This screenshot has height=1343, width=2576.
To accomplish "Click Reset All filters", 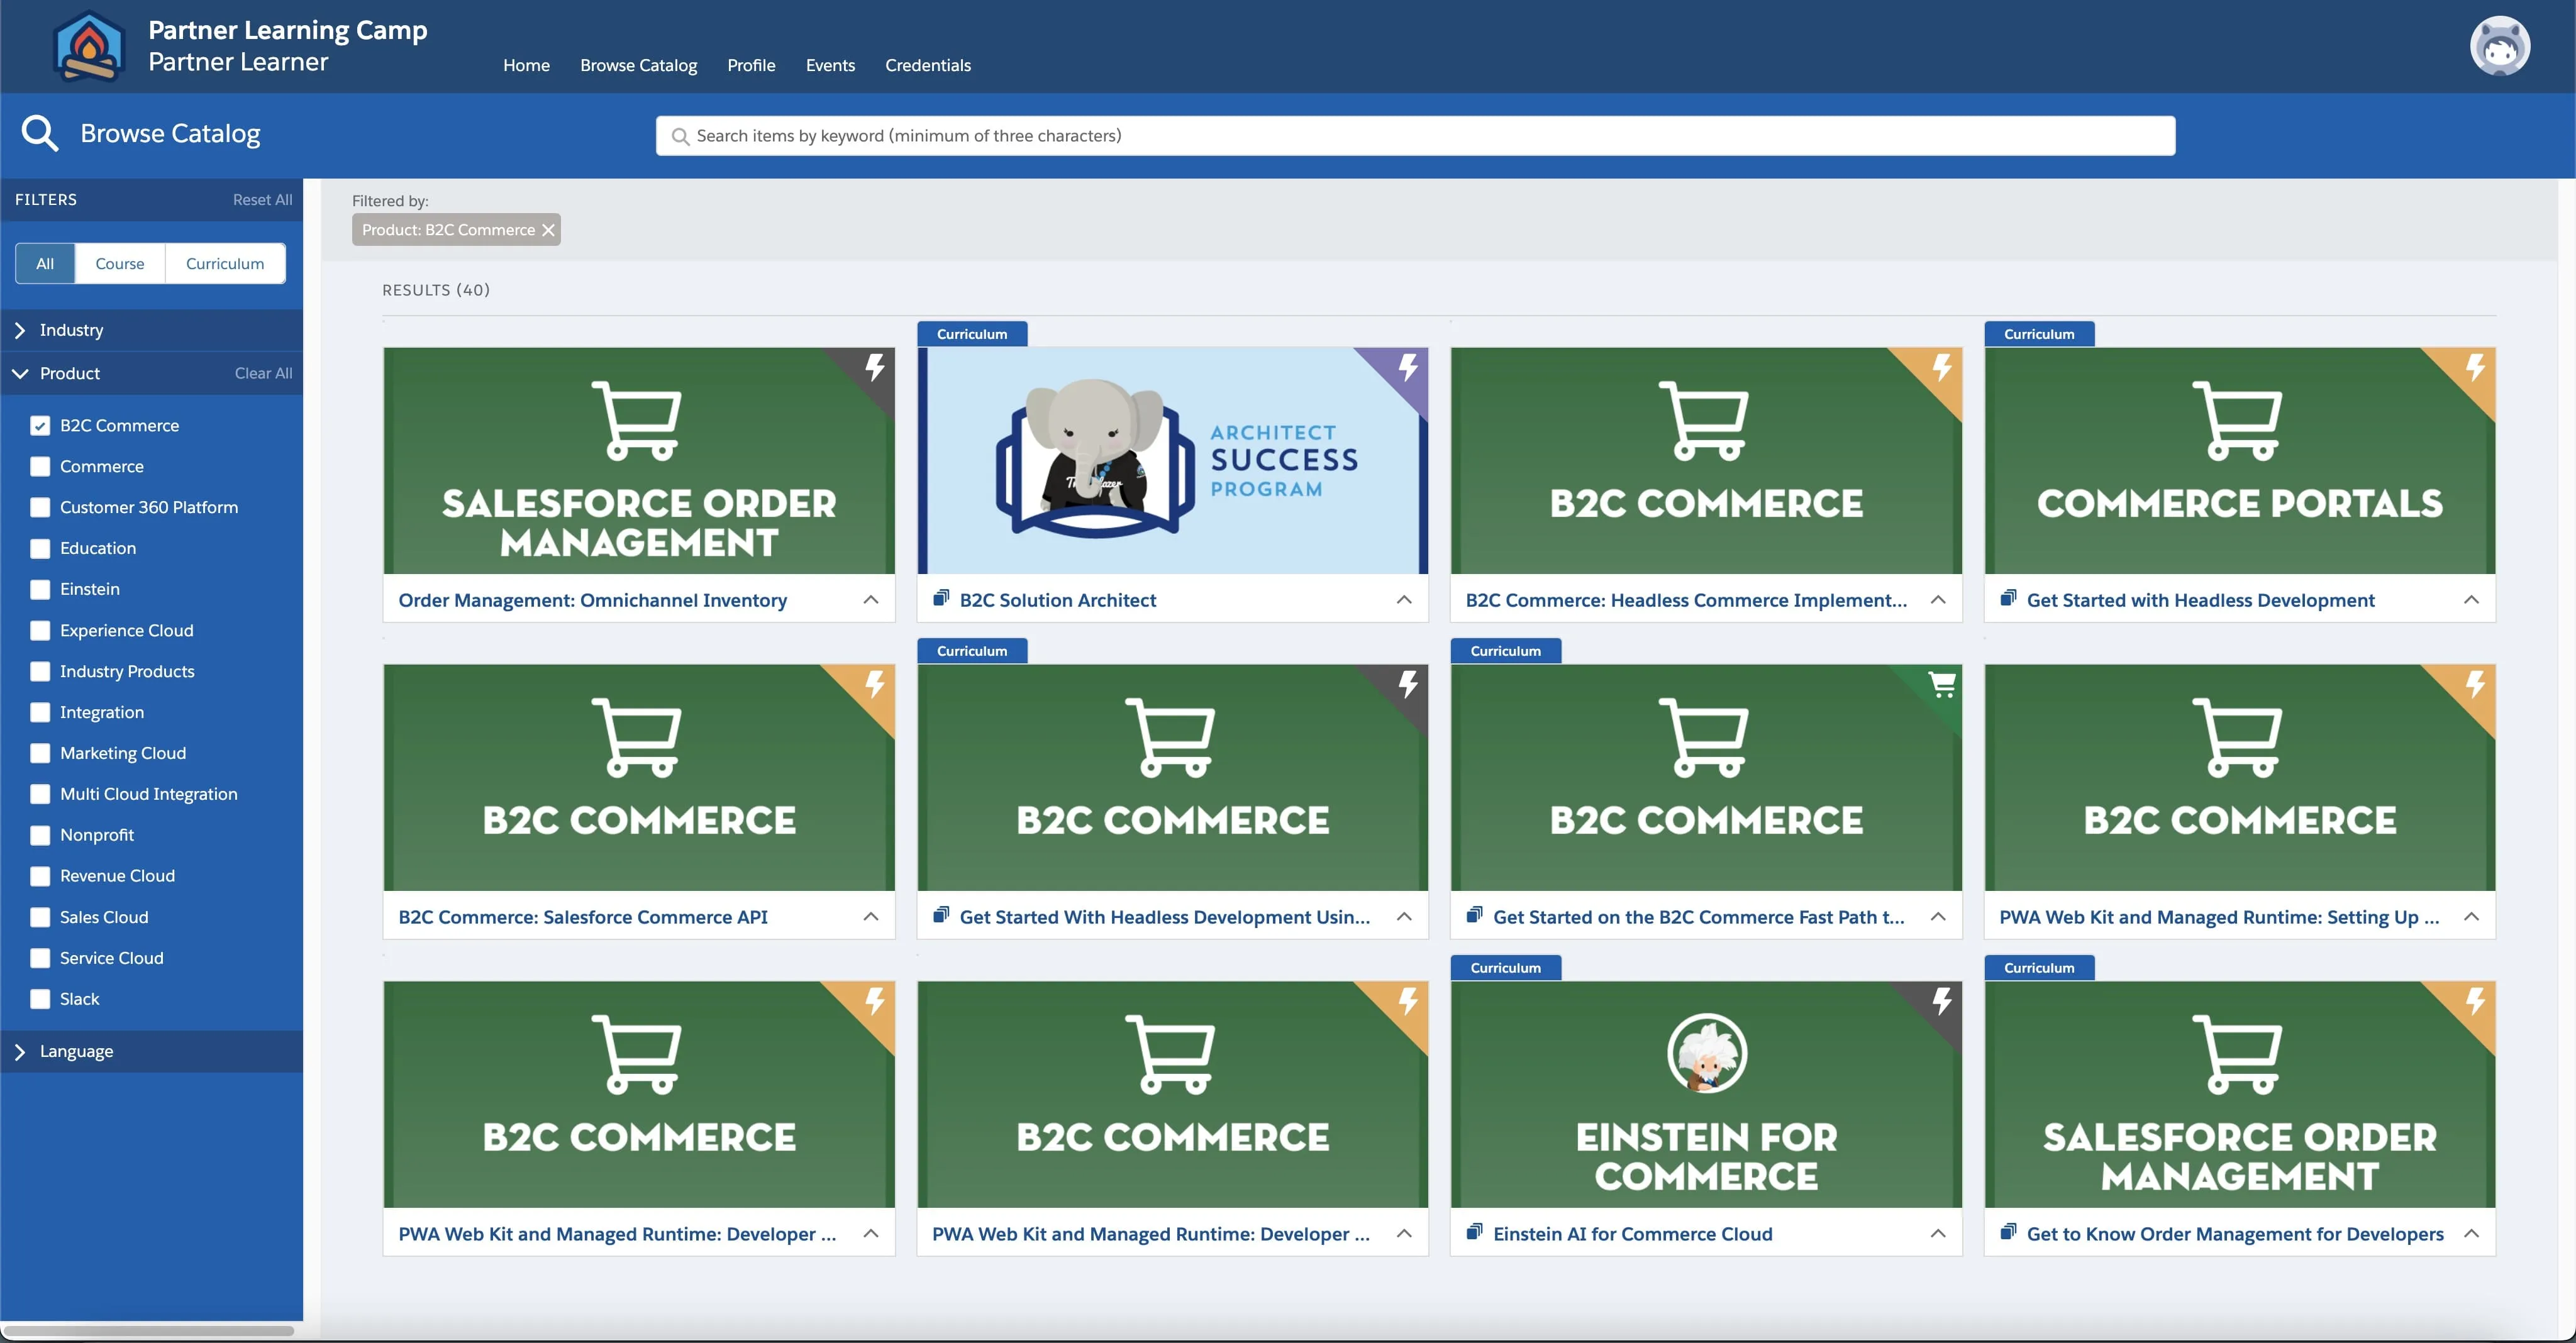I will coord(262,200).
